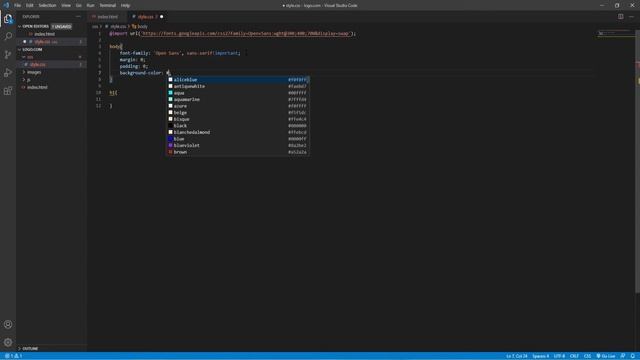
Task: Choose black suggestion
Action: click(x=238, y=126)
